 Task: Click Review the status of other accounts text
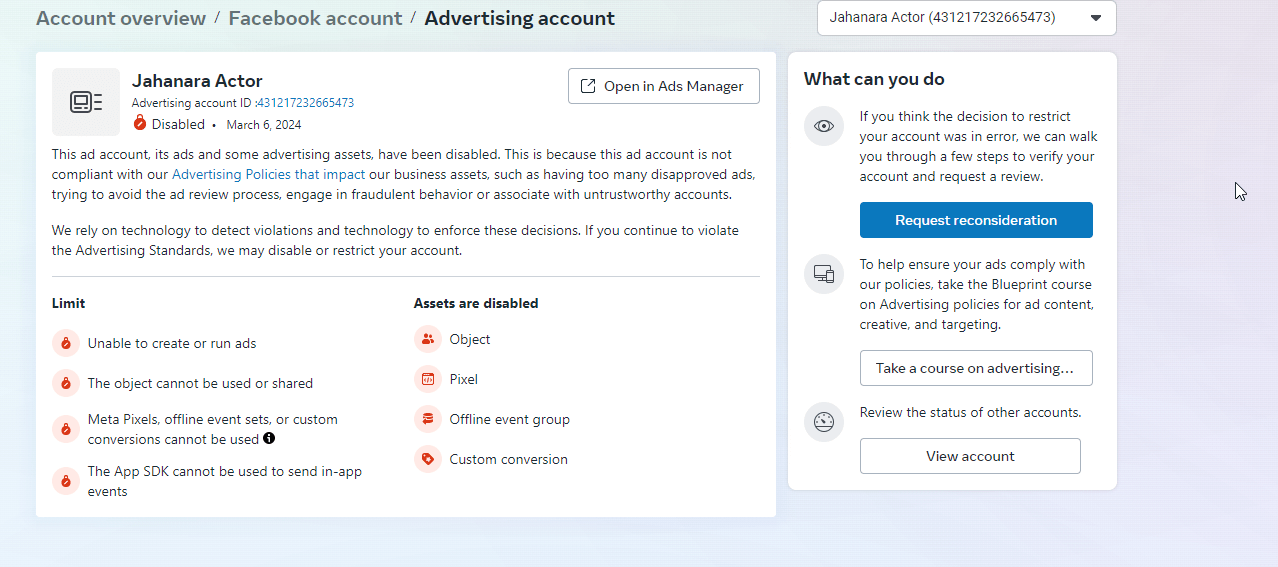(x=970, y=412)
